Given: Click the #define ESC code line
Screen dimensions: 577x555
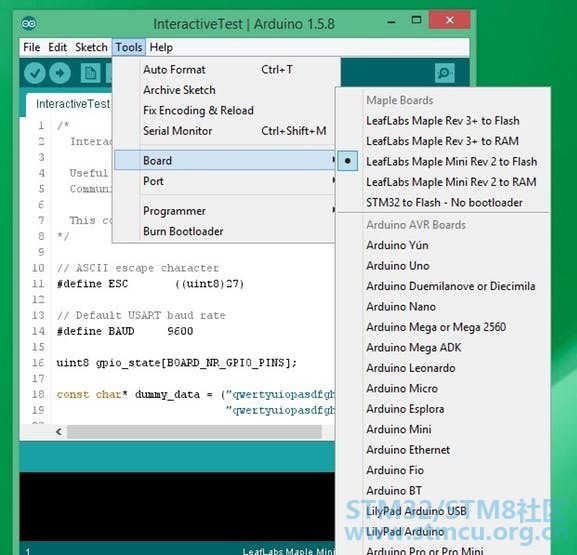Looking at the screenshot, I should (x=151, y=284).
